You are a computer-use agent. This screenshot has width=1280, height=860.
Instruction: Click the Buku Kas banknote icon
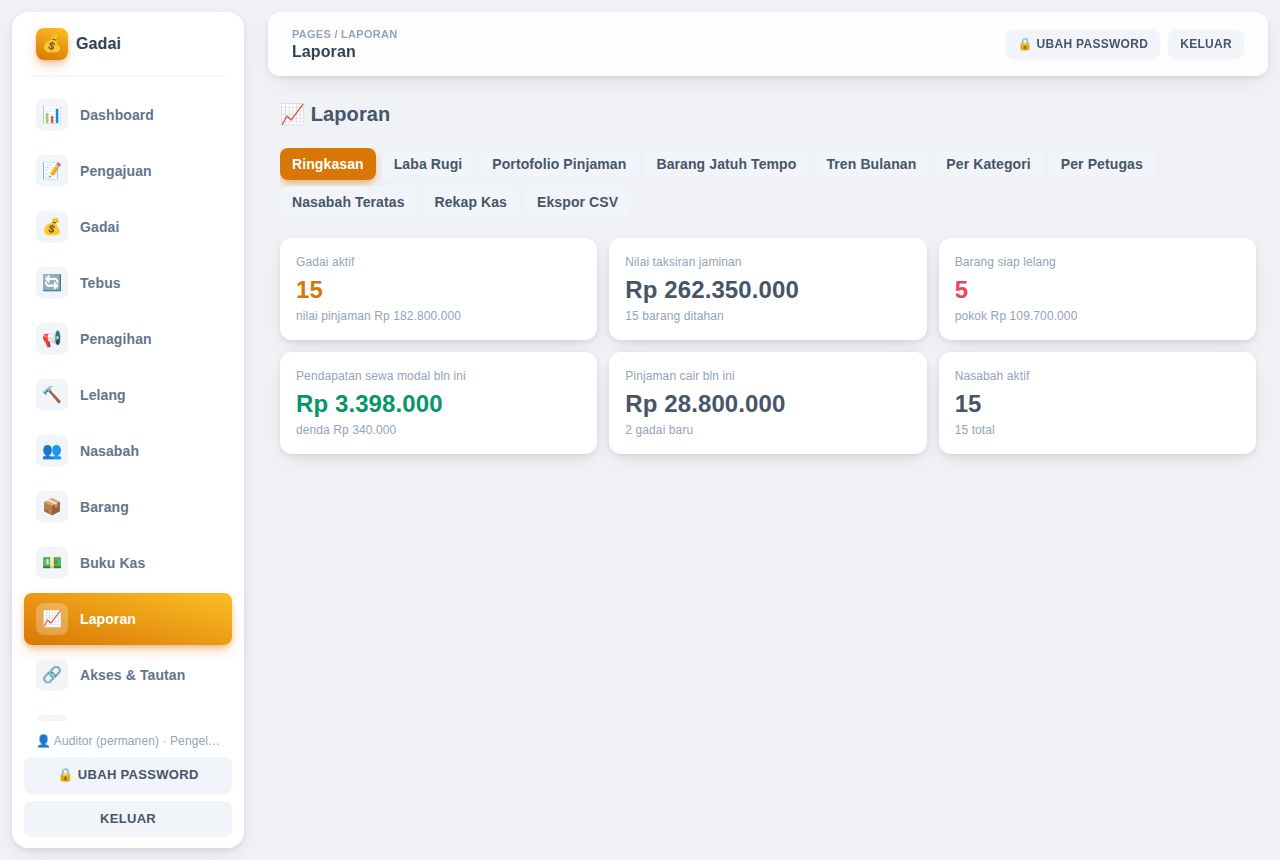pos(52,563)
